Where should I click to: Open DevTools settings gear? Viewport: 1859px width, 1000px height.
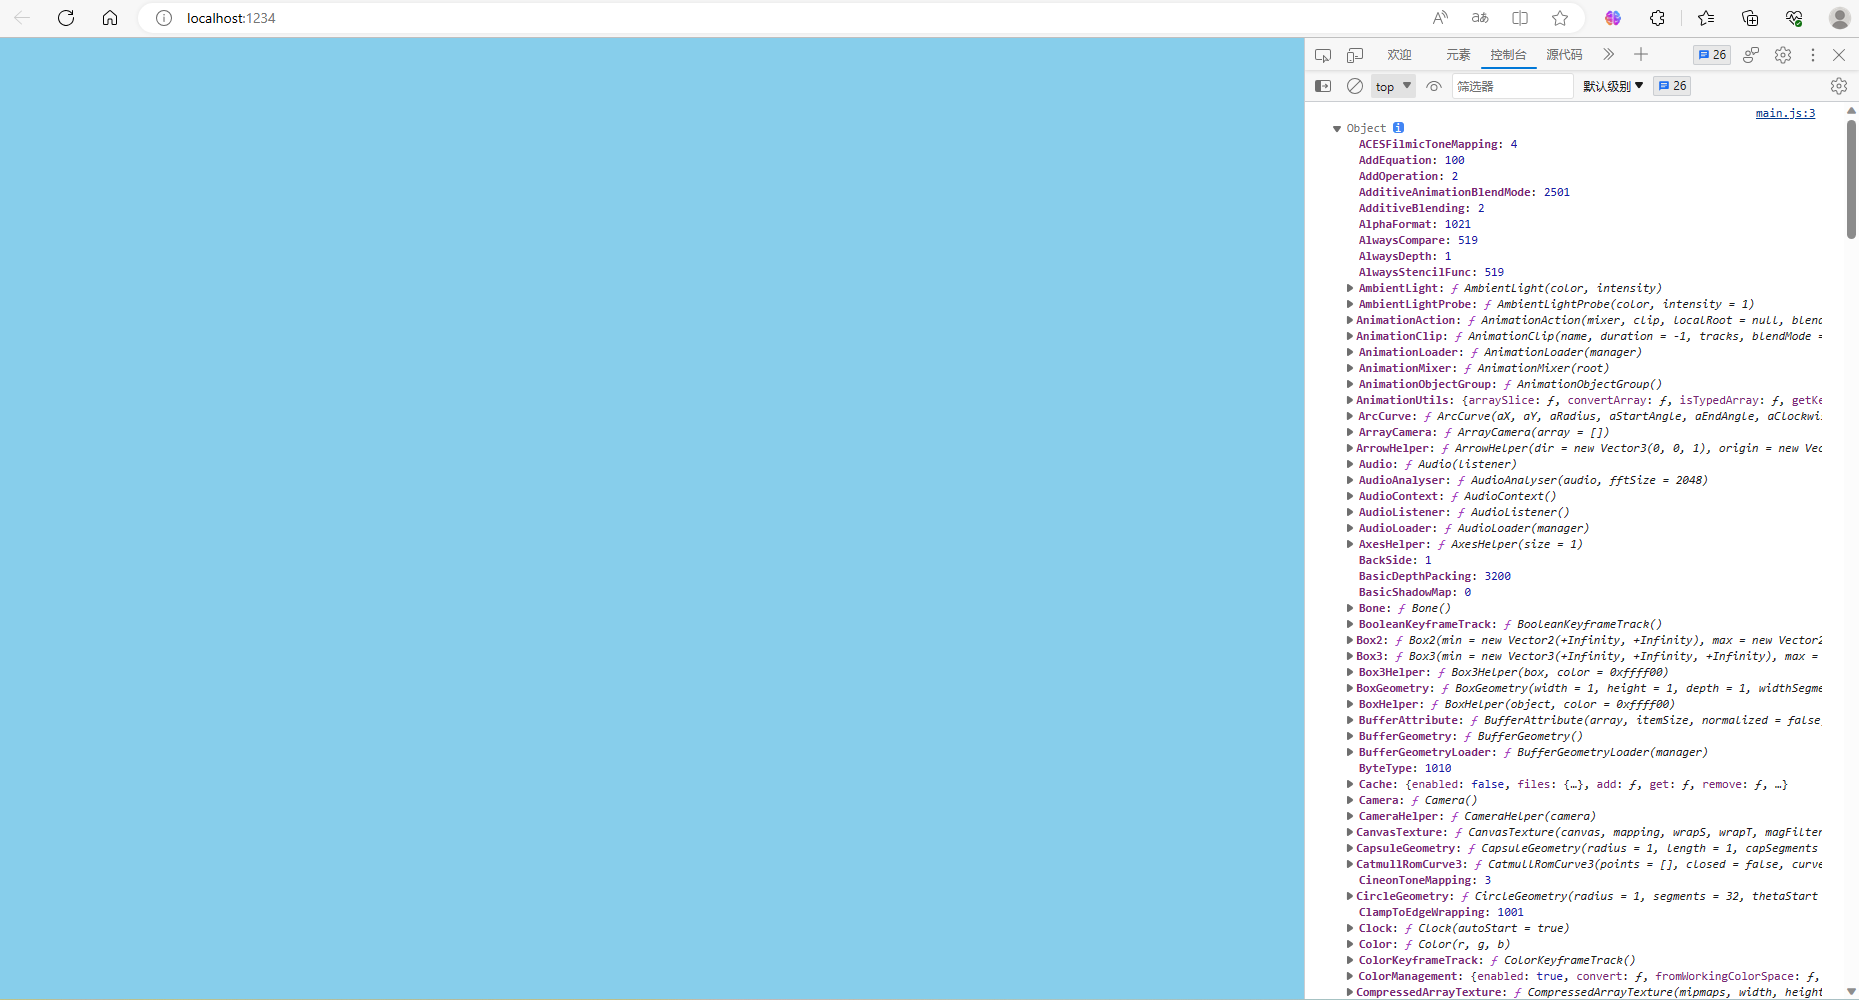[1783, 55]
